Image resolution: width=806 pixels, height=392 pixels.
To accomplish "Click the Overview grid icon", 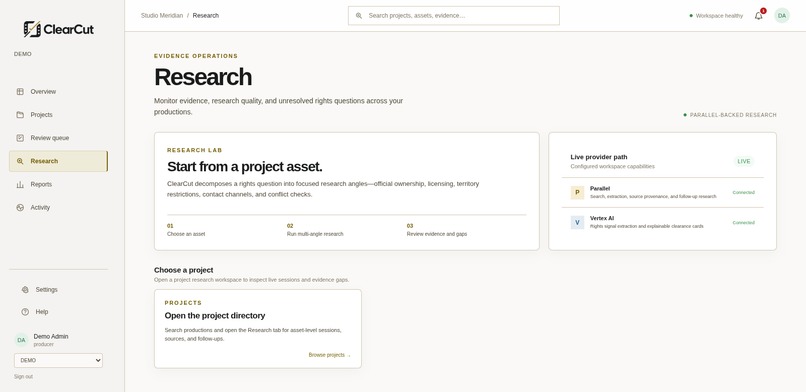I will tap(20, 91).
